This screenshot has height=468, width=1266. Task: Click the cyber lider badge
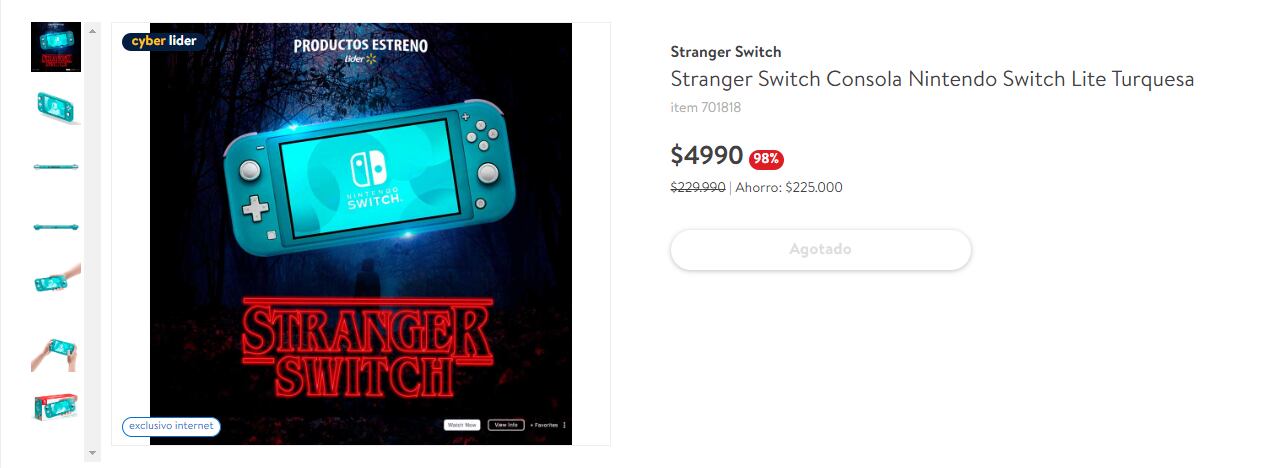(x=165, y=41)
